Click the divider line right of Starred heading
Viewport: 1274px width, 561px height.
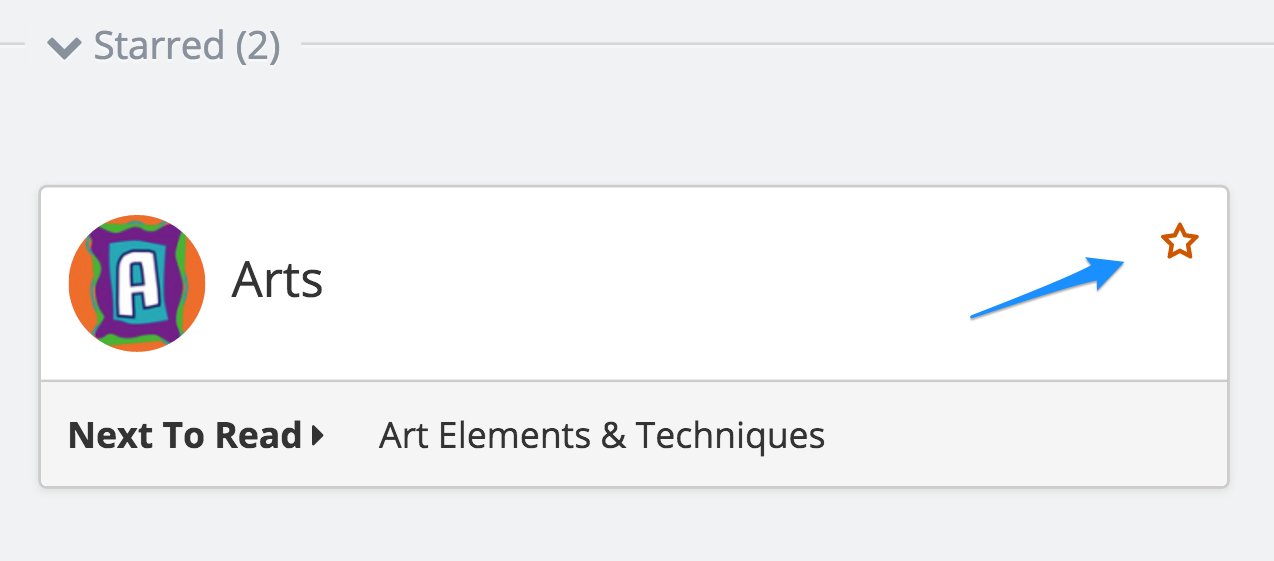787,44
